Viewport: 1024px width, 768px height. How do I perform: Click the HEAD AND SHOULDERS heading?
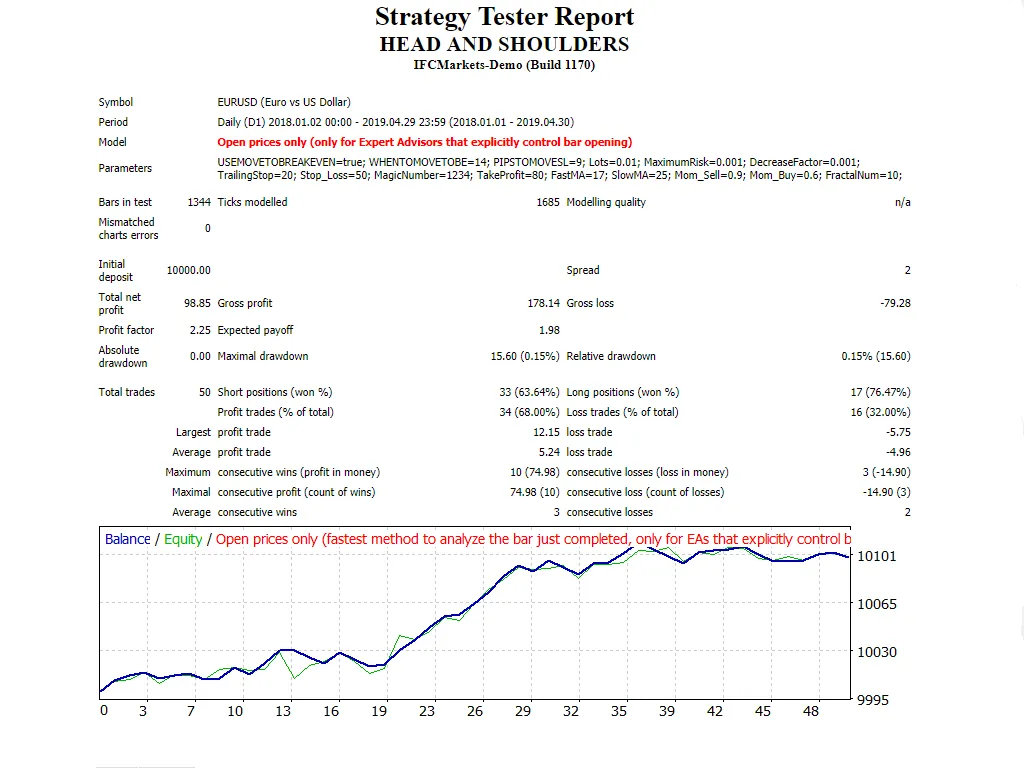[504, 44]
